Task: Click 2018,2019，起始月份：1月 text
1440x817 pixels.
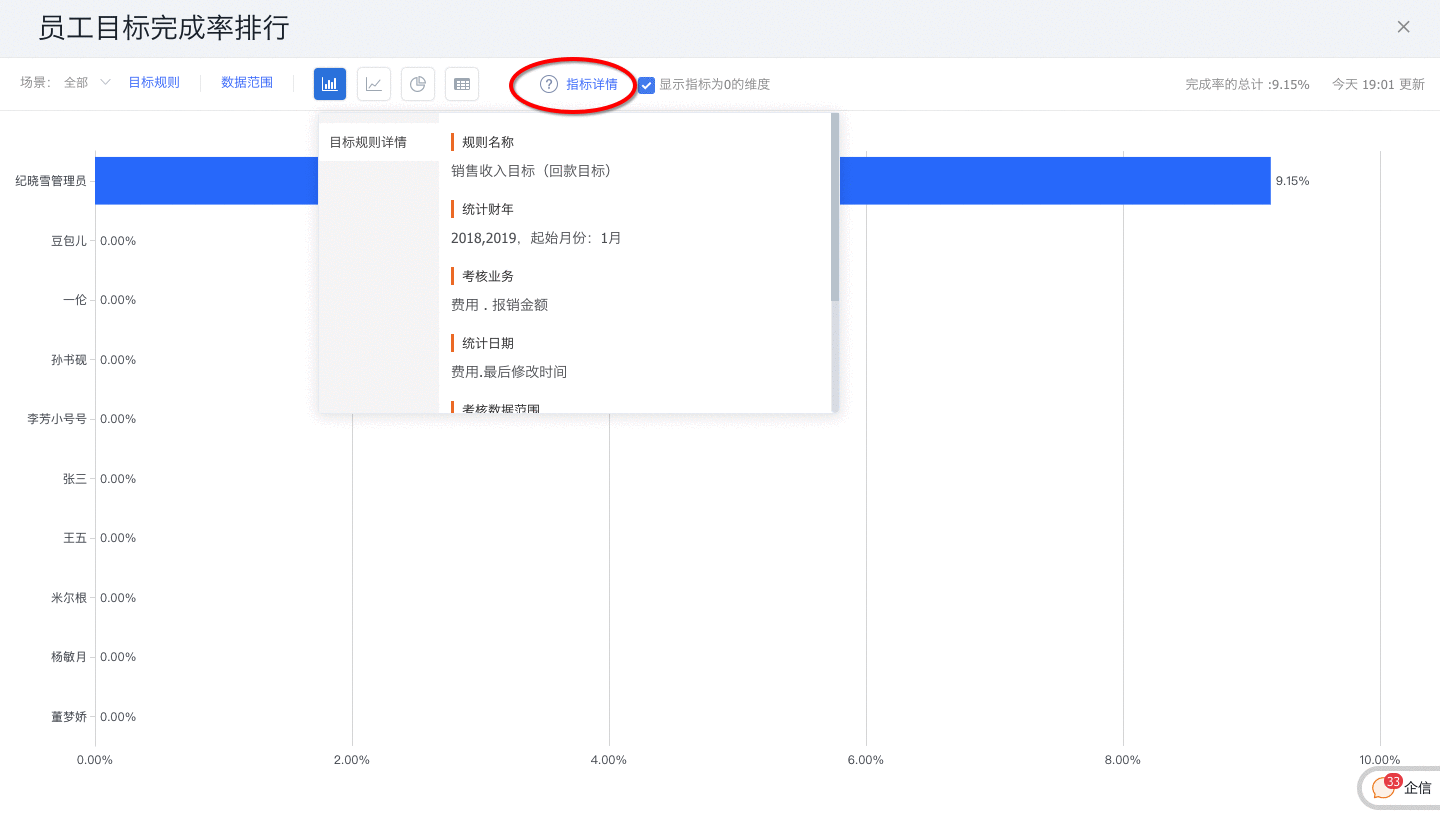Action: 536,238
